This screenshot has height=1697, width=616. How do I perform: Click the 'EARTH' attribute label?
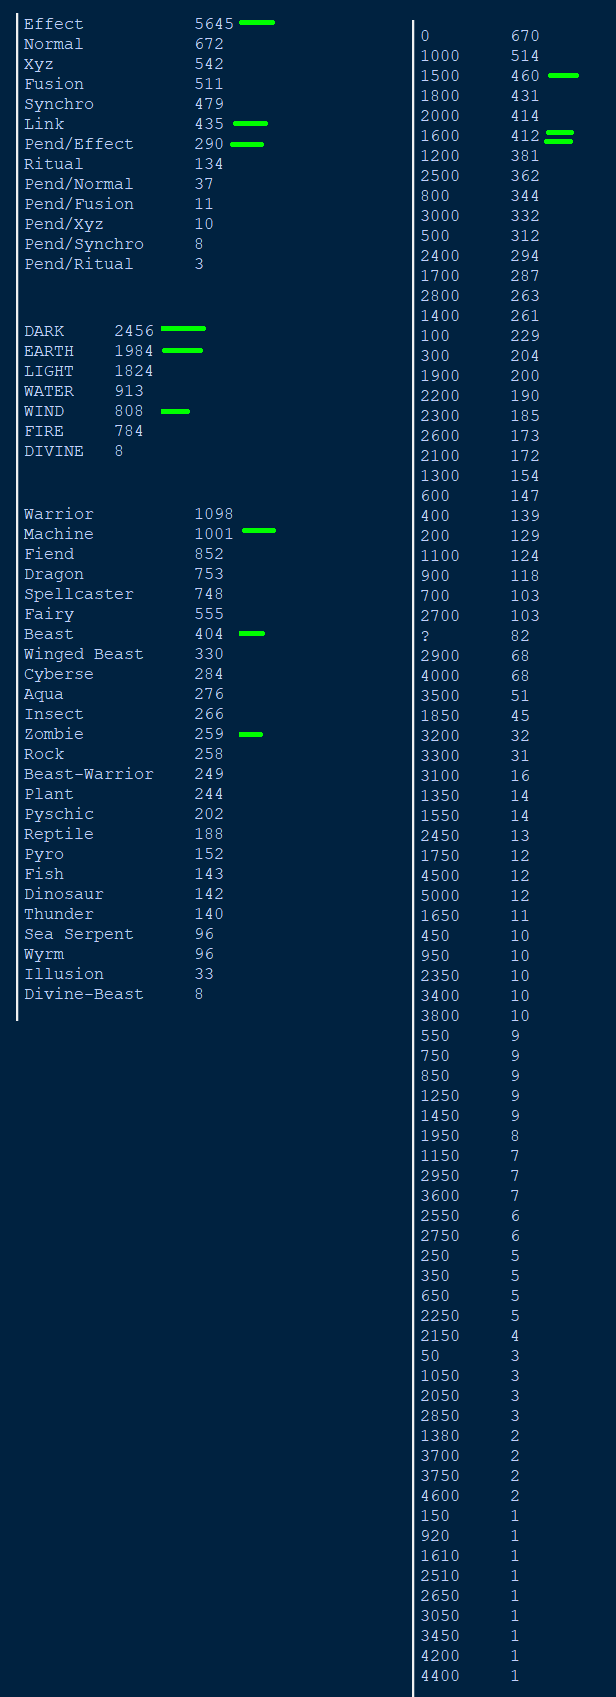(49, 351)
